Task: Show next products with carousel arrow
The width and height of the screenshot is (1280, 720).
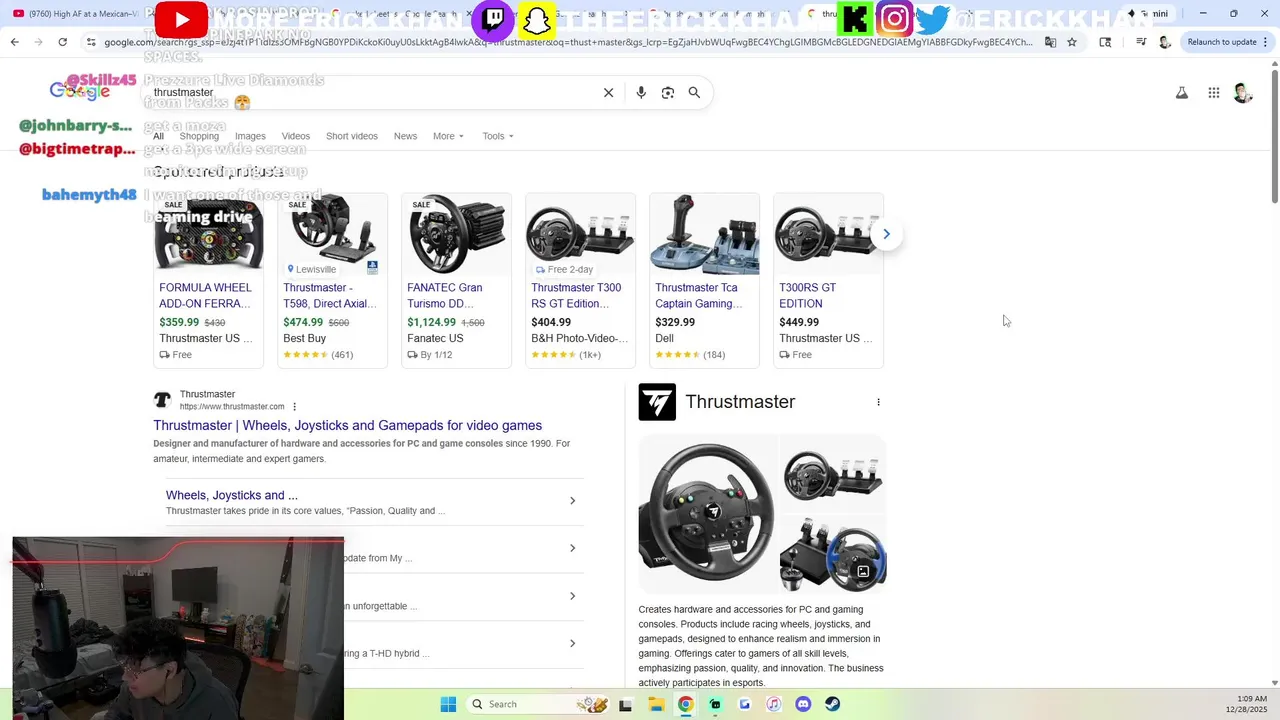Action: pos(886,234)
